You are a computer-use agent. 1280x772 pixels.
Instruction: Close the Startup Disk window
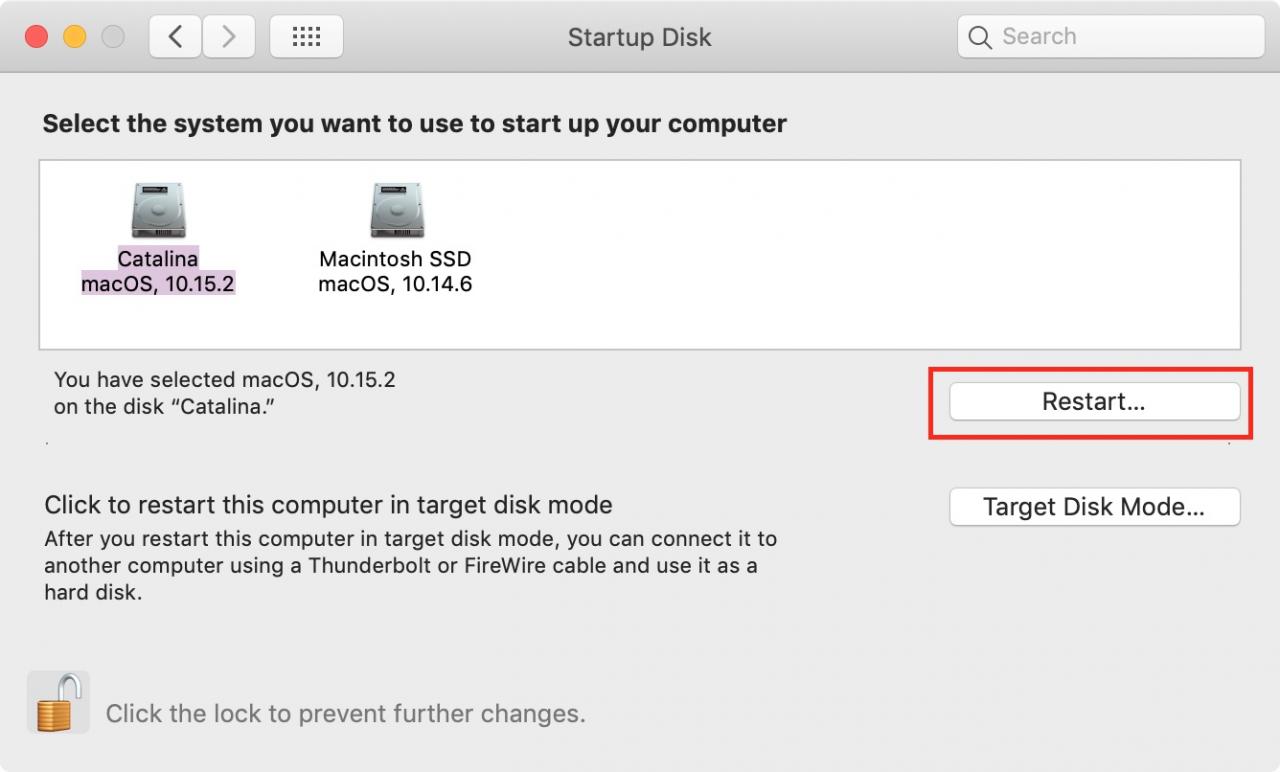coord(36,37)
